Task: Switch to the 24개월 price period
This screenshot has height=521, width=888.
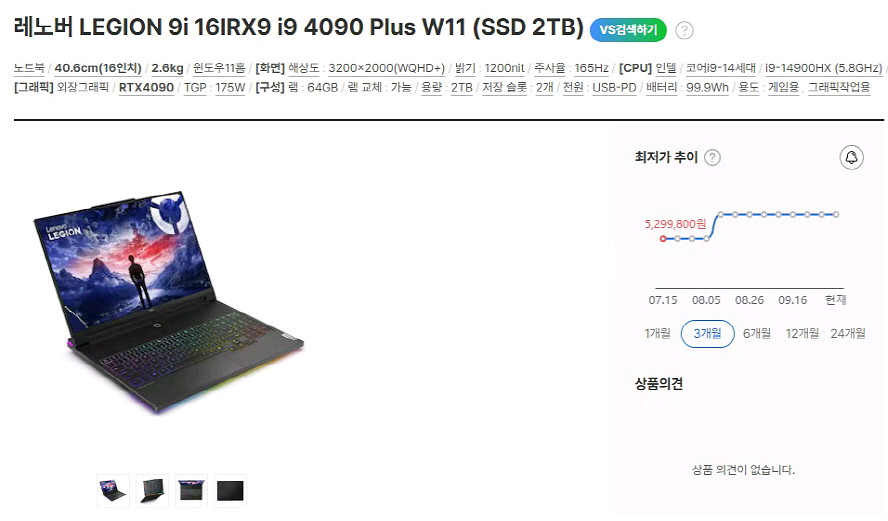Action: pyautogui.click(x=848, y=334)
